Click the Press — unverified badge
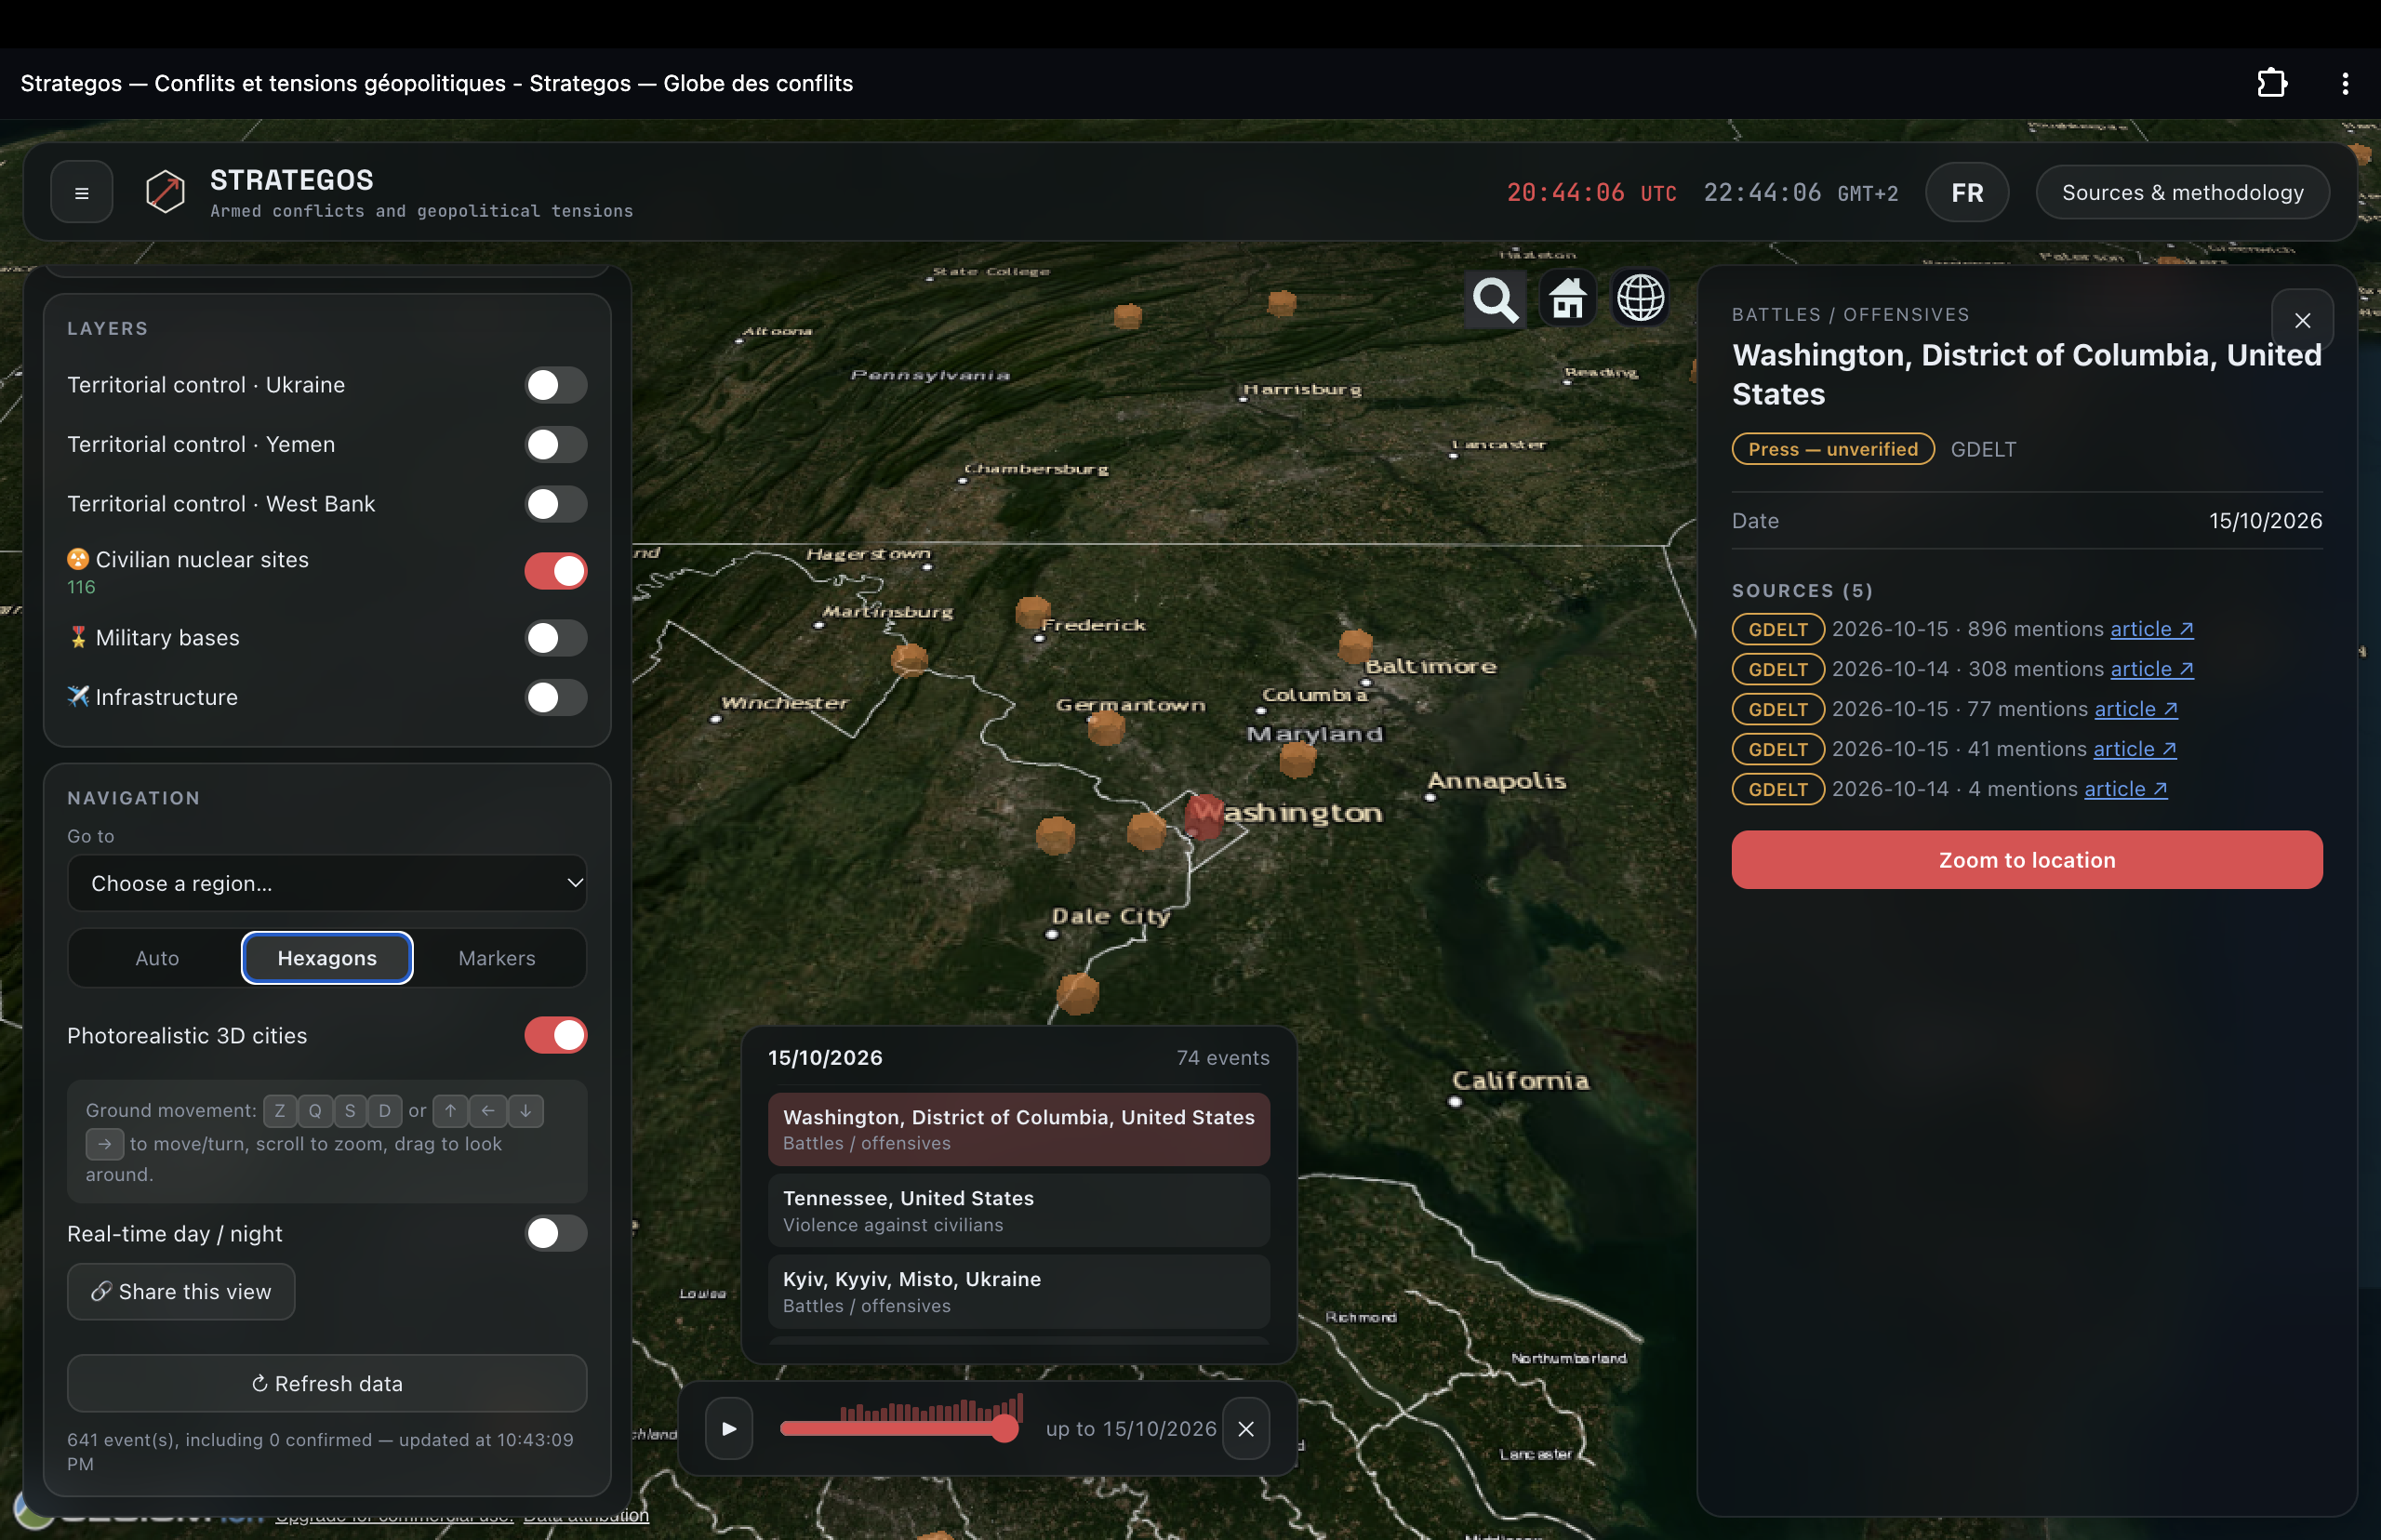This screenshot has height=1540, width=2381. [1833, 449]
